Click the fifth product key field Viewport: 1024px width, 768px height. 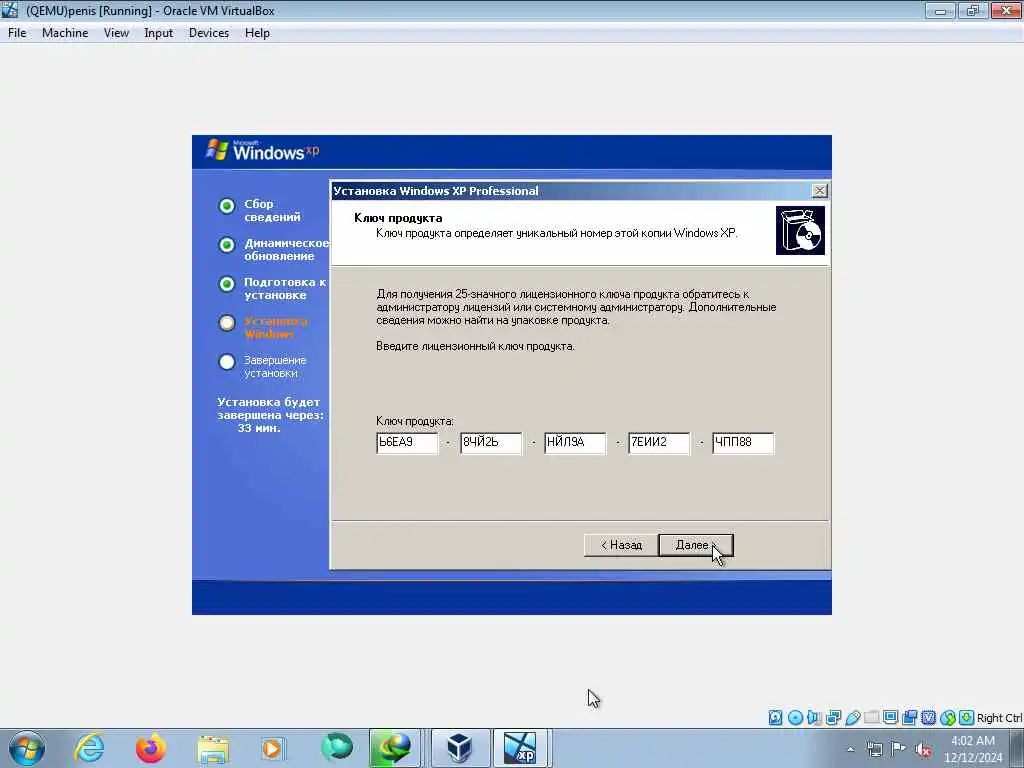point(743,443)
